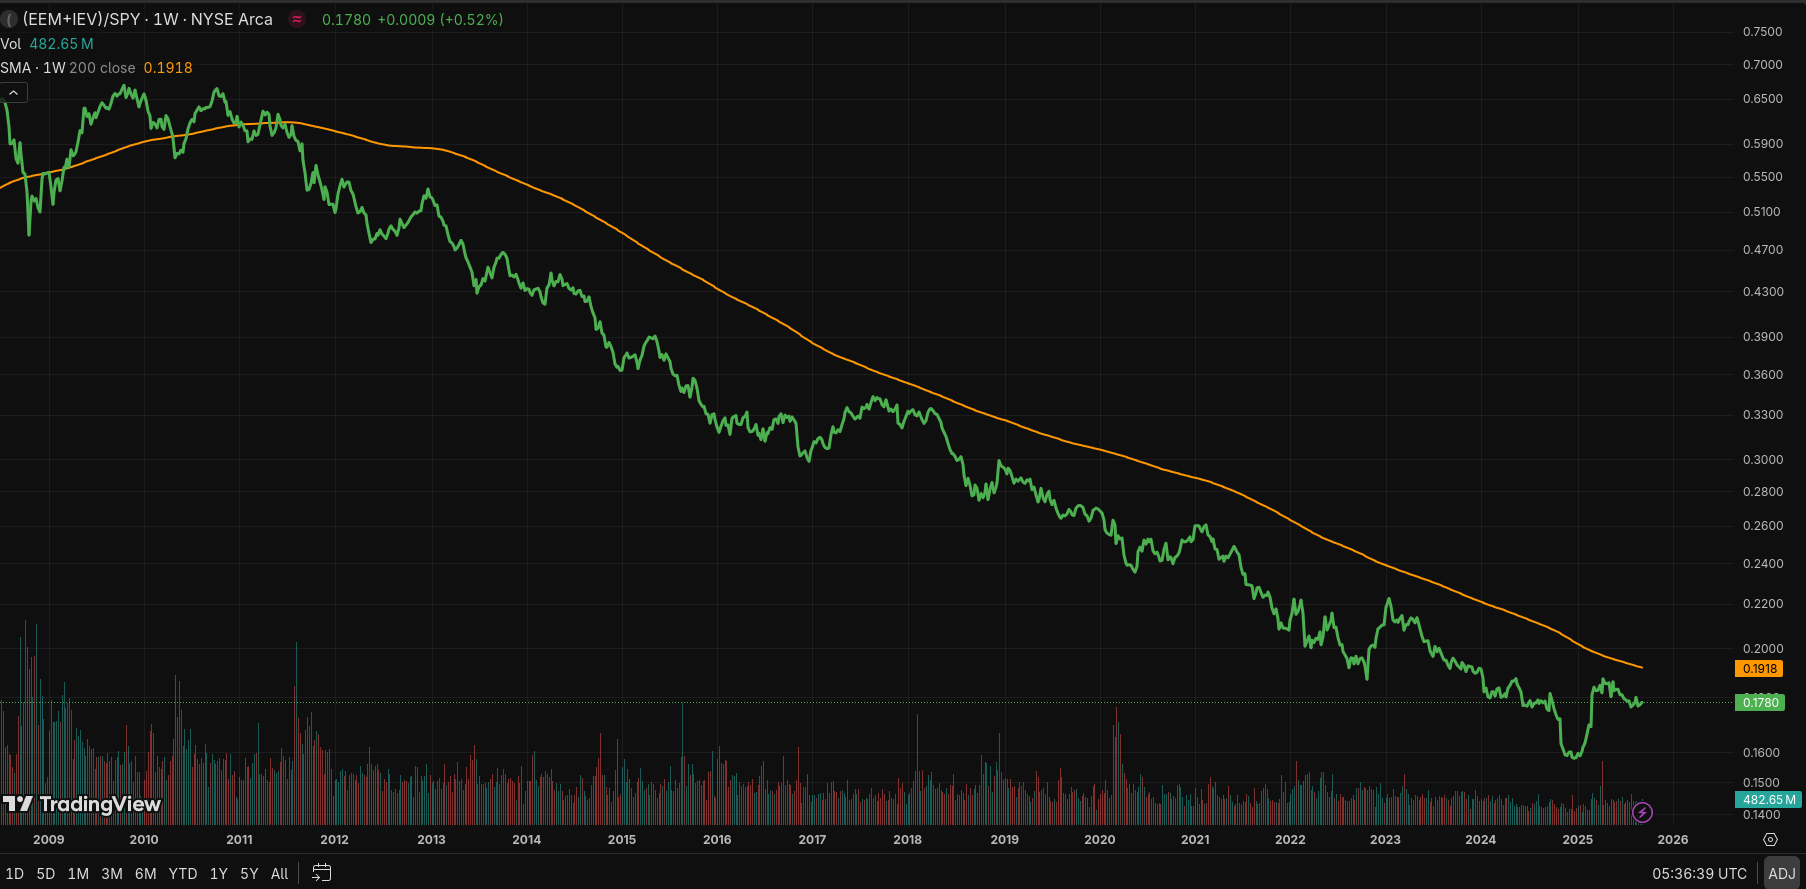Select 6M time range

[146, 873]
